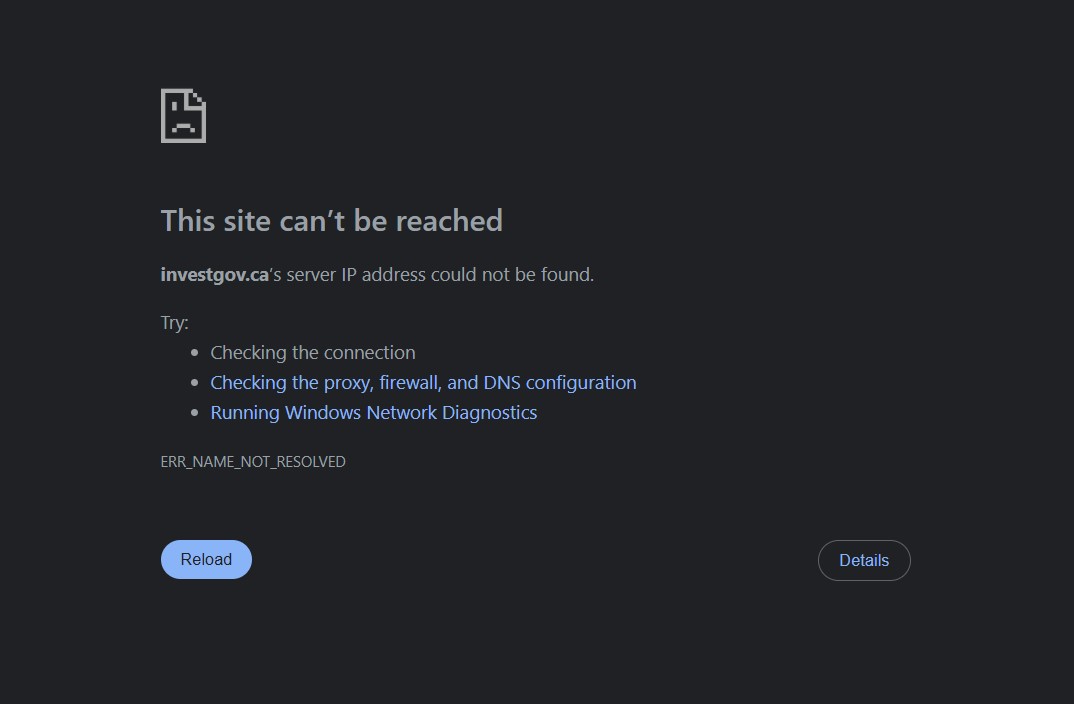Click the word "reached" in the heading
The height and width of the screenshot is (704, 1074).
point(449,221)
